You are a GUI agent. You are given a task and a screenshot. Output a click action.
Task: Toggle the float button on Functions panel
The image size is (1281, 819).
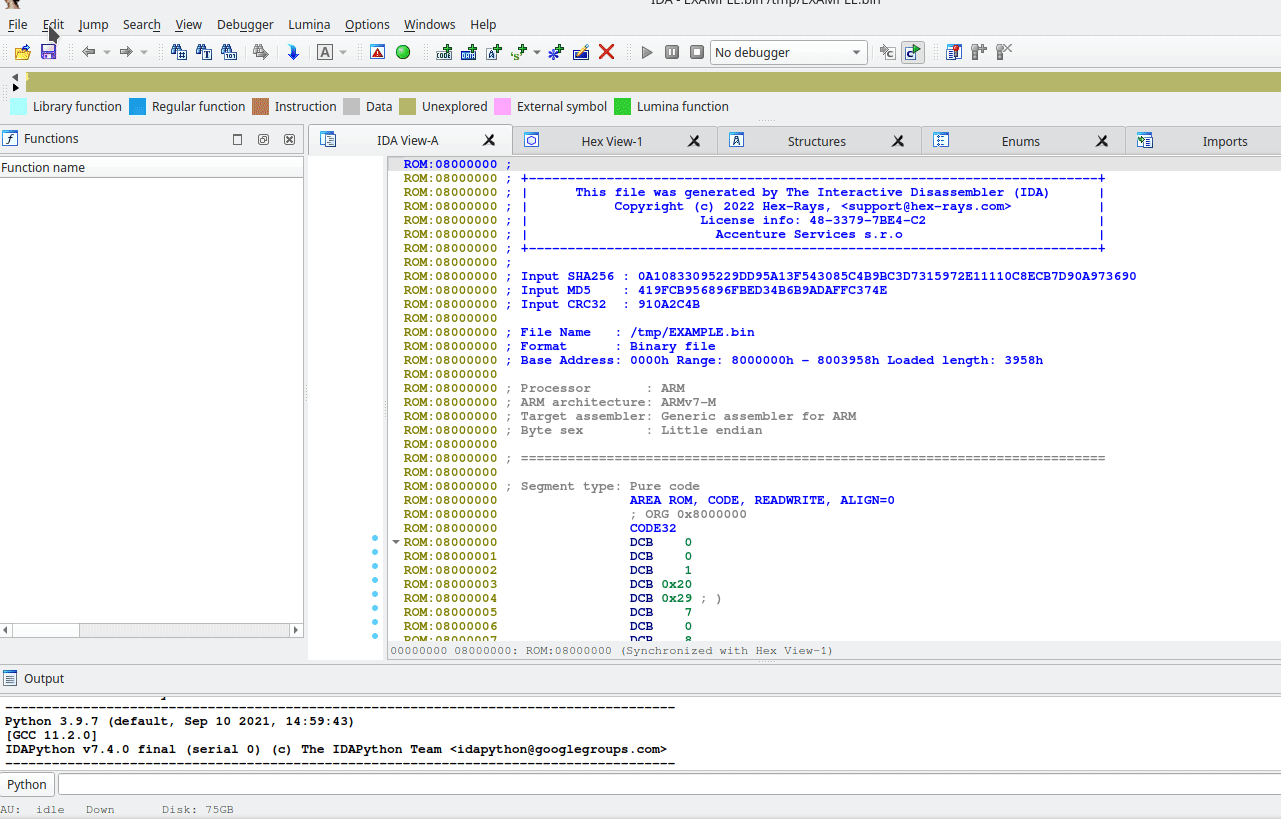coord(264,140)
